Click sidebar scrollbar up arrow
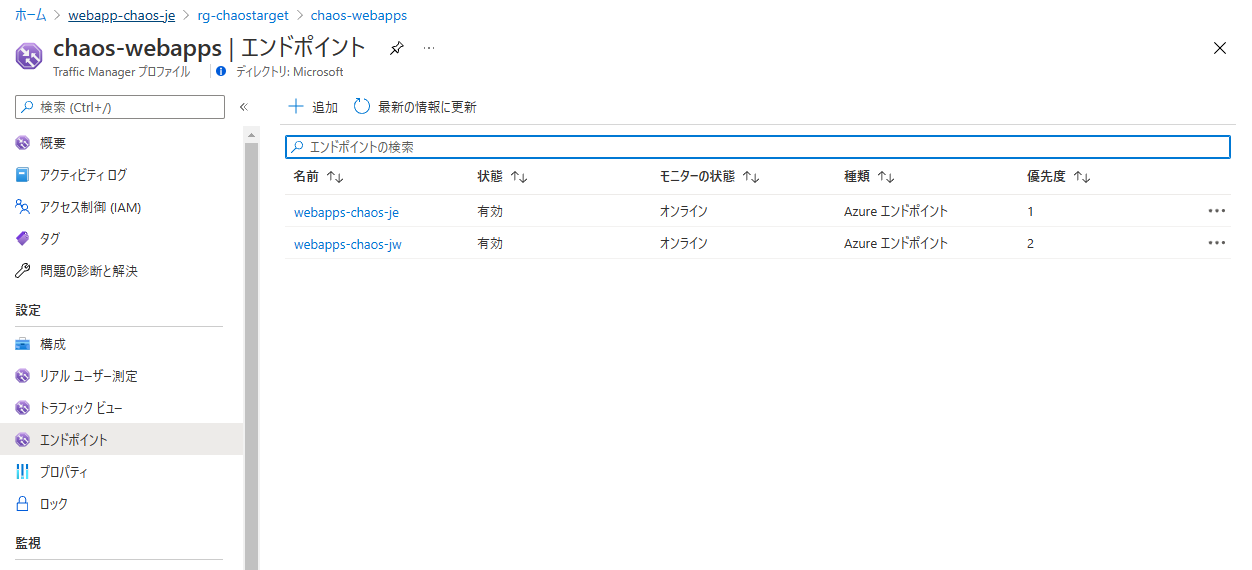 [251, 135]
